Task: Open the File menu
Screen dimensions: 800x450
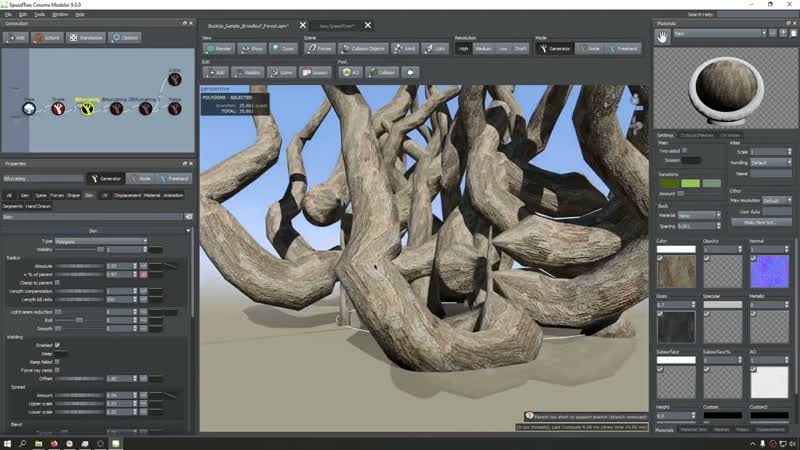Action: (x=8, y=14)
